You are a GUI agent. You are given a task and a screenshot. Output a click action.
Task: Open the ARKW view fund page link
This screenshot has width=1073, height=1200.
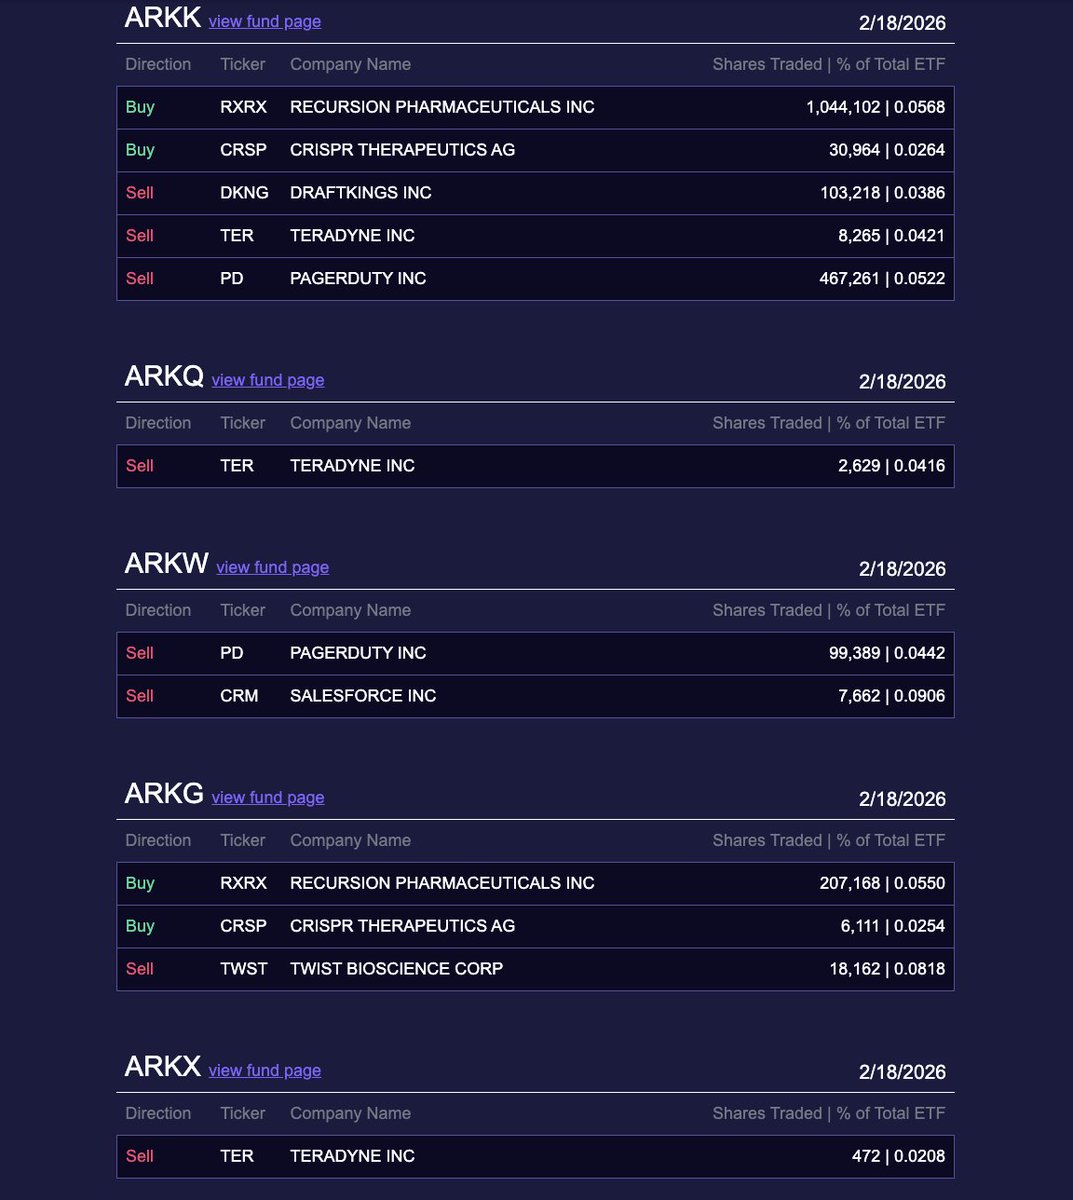pyautogui.click(x=272, y=567)
